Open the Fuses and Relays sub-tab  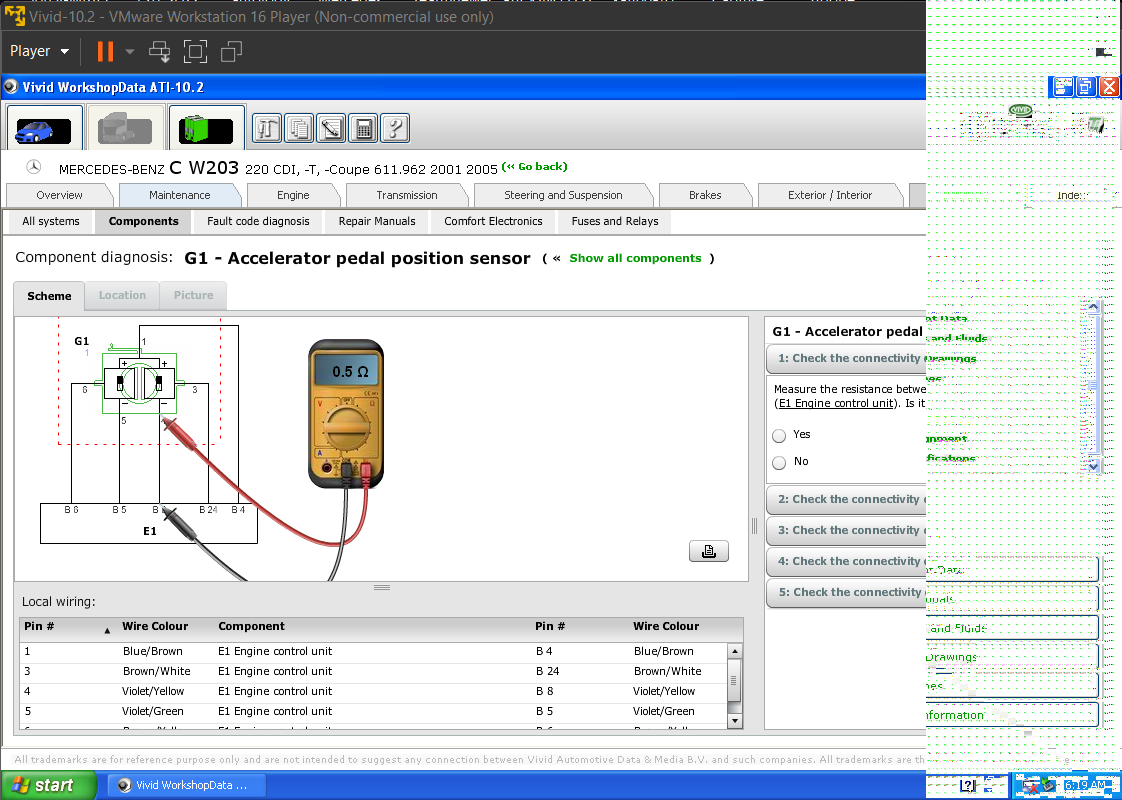pos(615,222)
